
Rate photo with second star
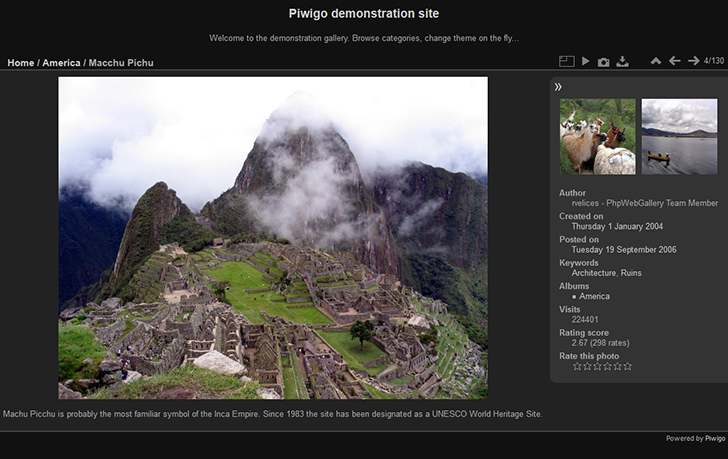[587, 366]
